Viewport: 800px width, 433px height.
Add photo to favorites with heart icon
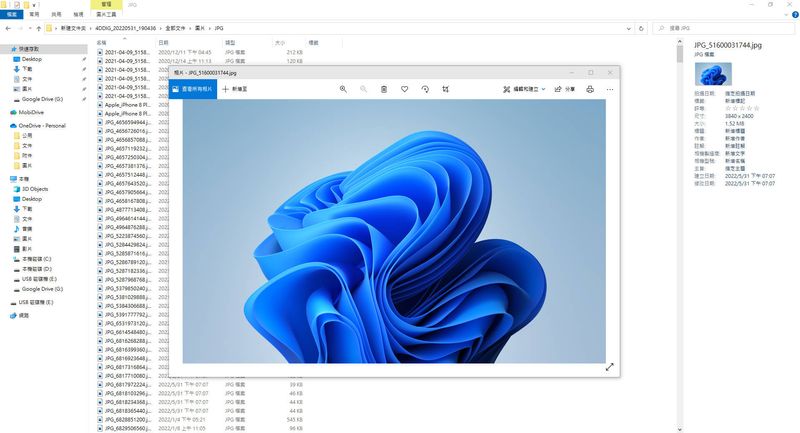click(404, 89)
